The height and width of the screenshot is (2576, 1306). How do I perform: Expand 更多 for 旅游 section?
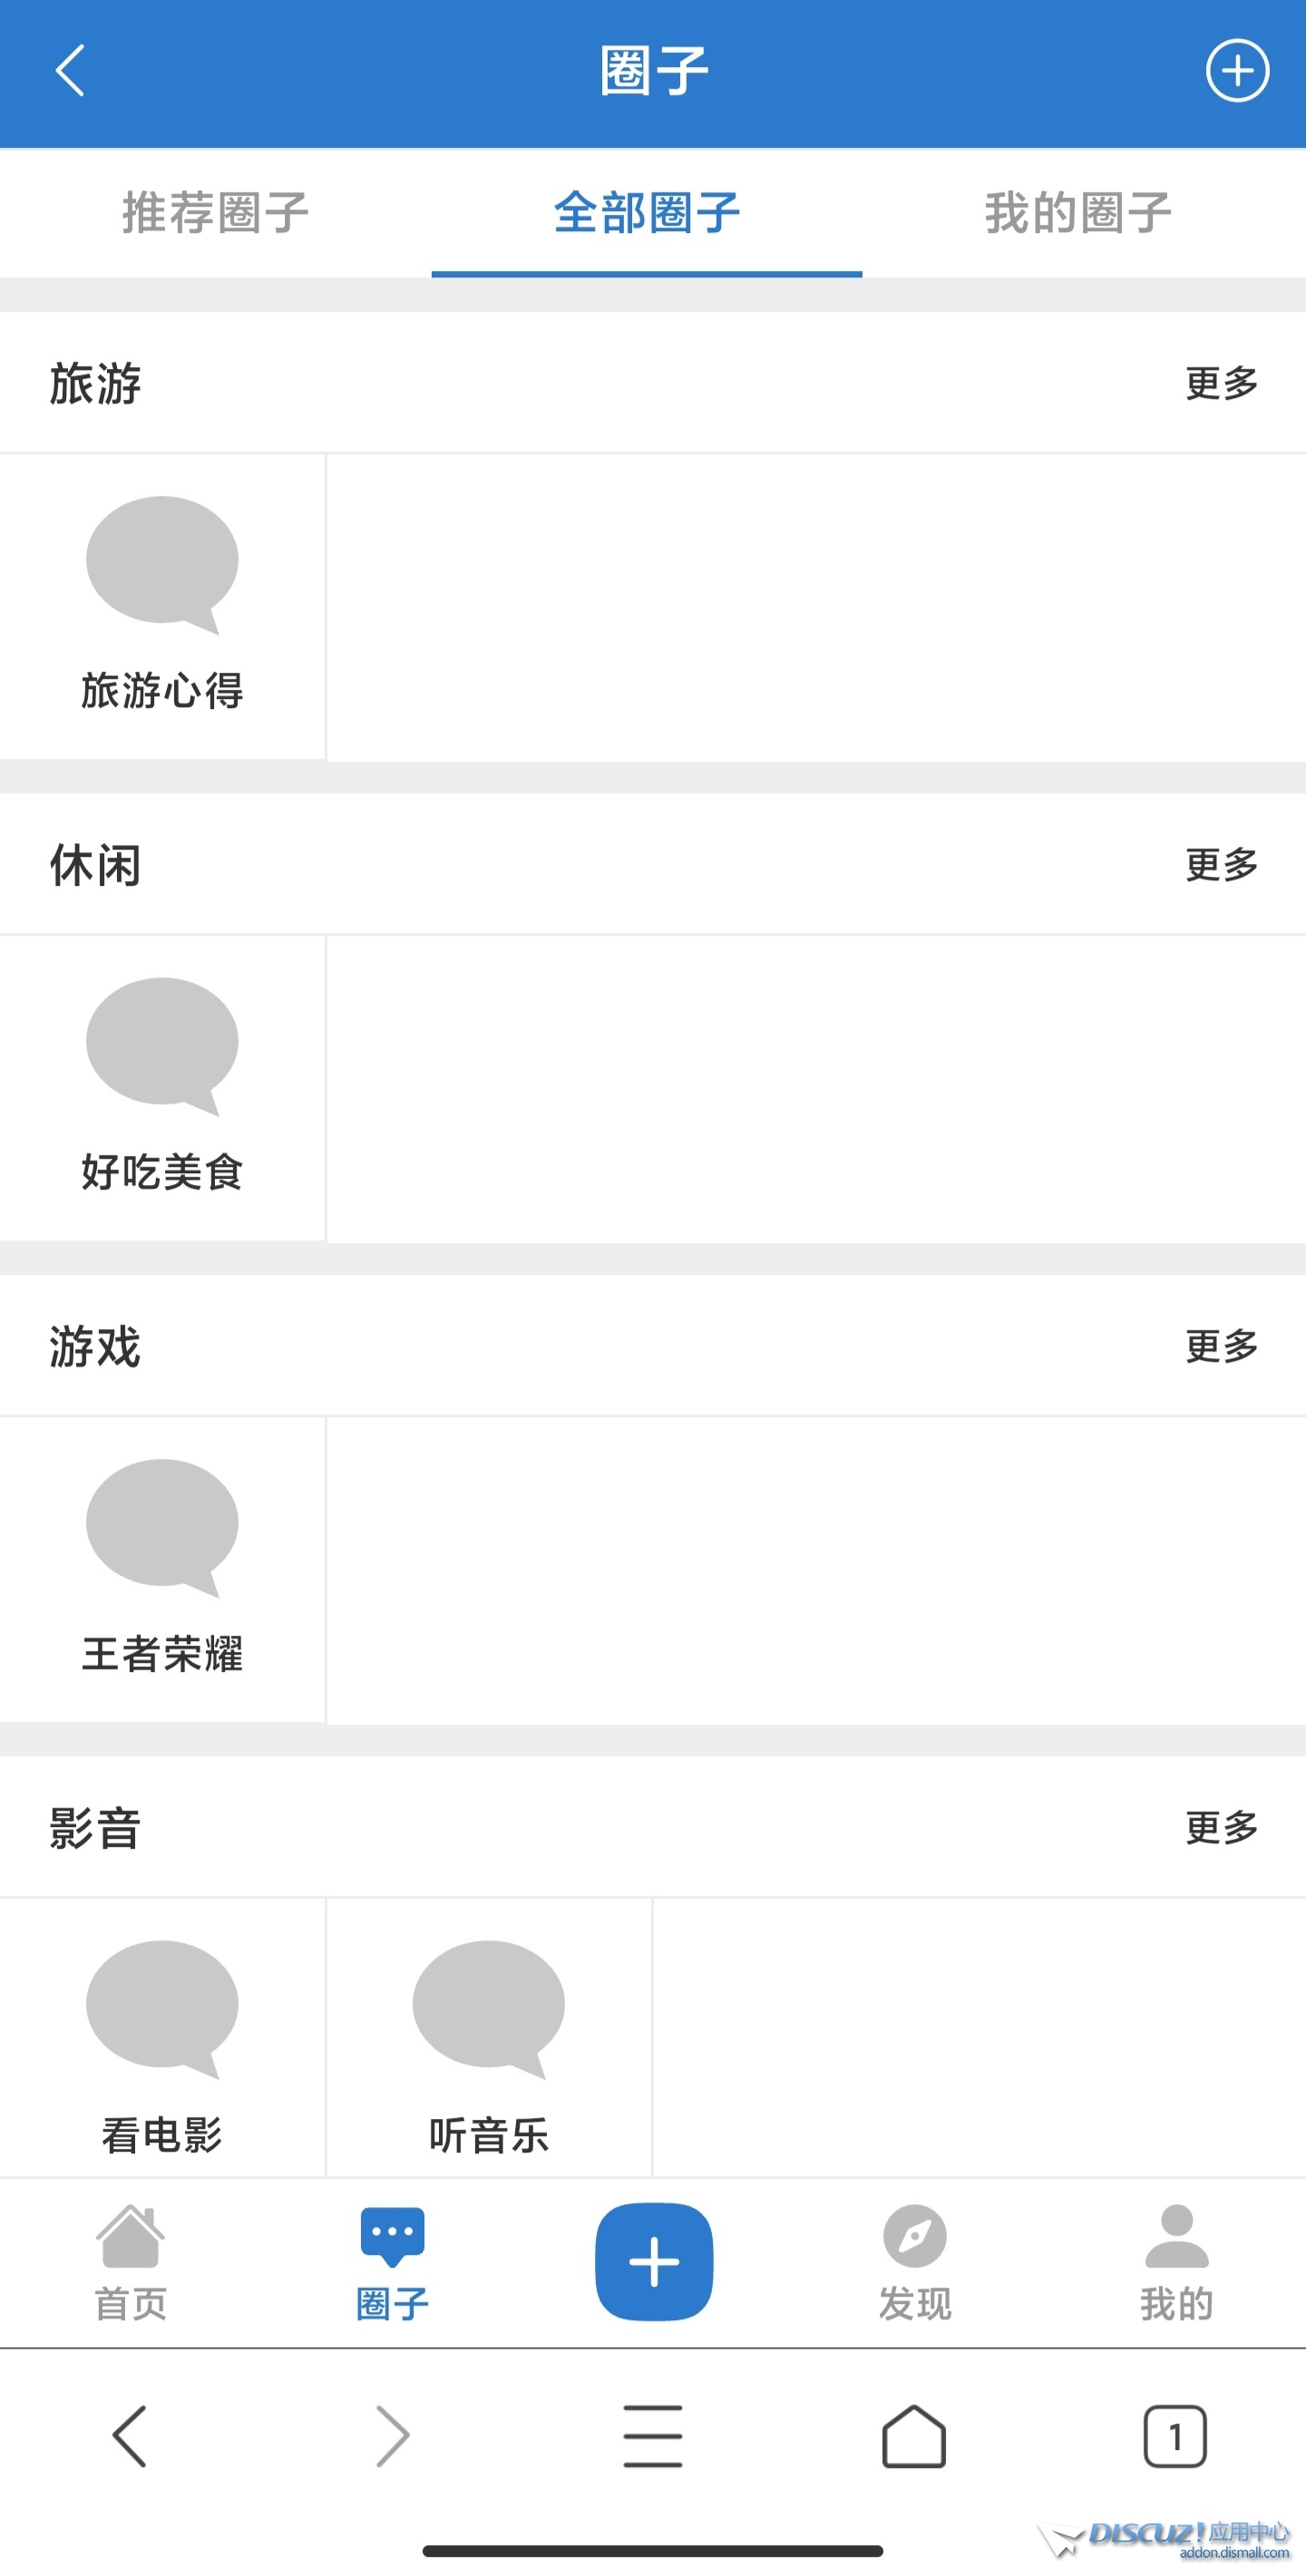[1221, 383]
